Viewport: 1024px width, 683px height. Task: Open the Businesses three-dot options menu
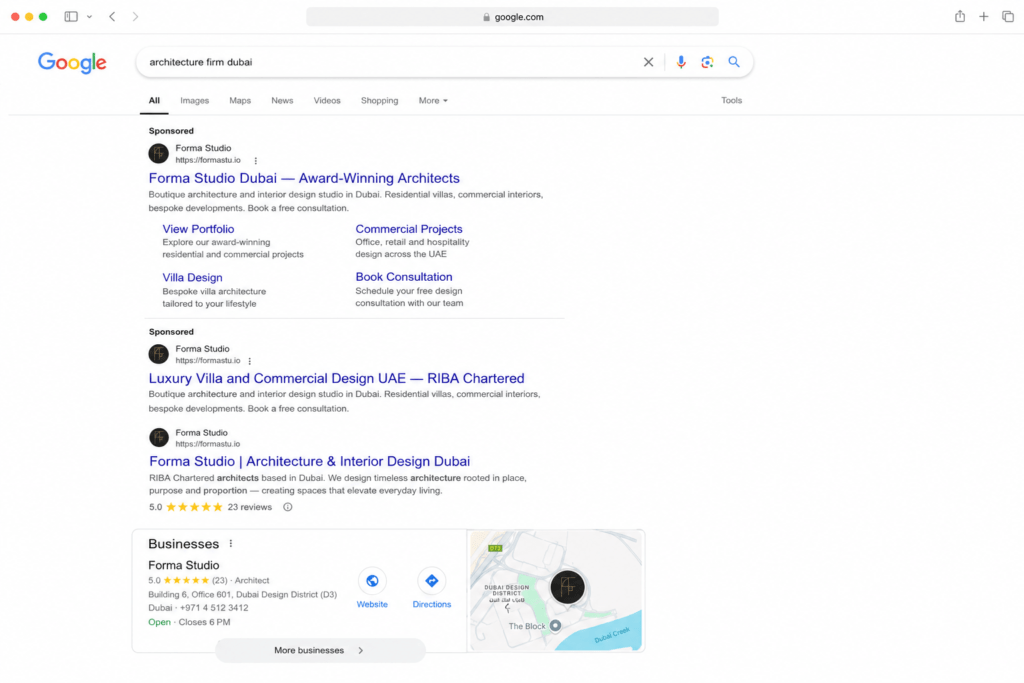[231, 544]
